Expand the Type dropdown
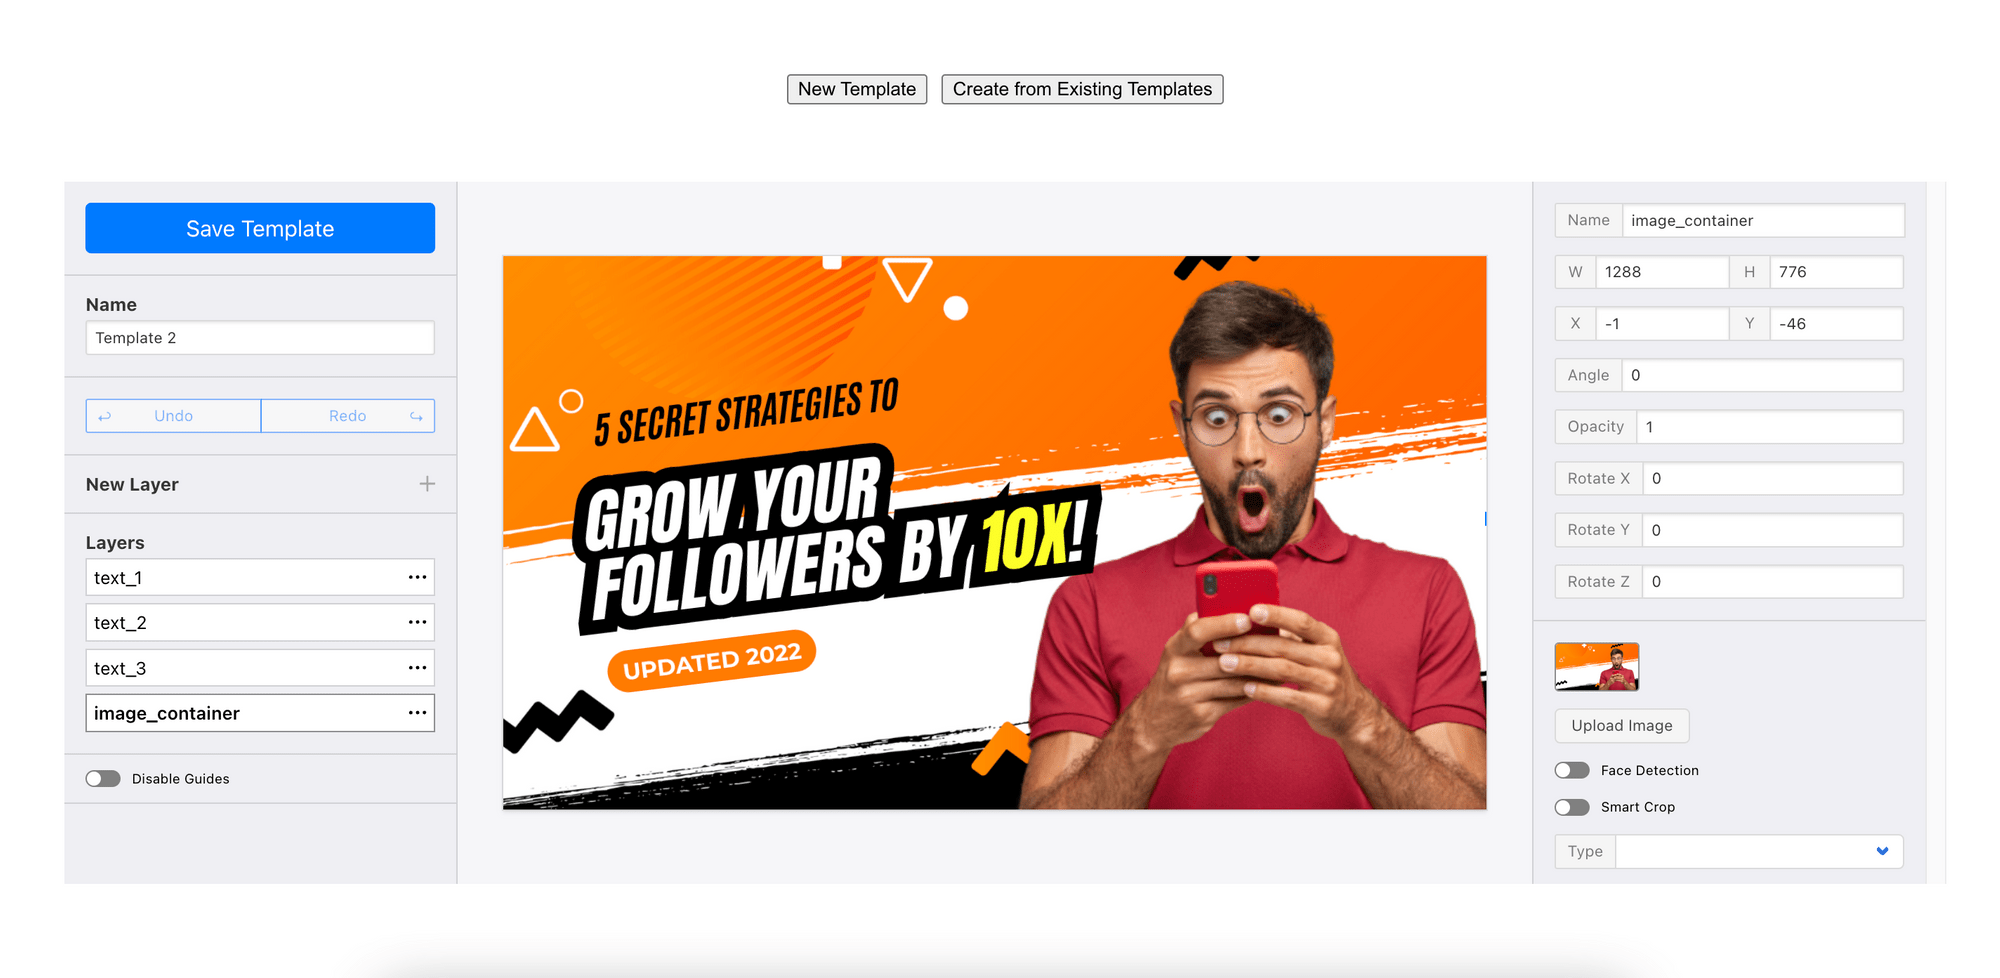The width and height of the screenshot is (2000, 978). [x=1759, y=851]
